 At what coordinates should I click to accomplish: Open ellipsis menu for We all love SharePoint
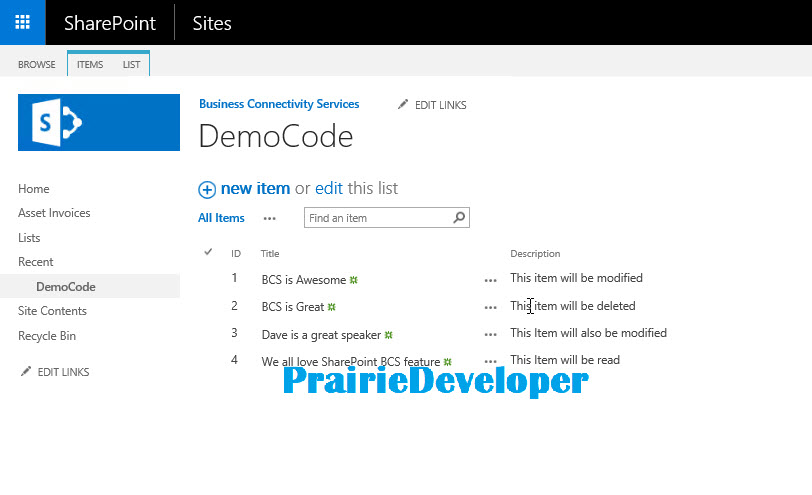coord(490,360)
